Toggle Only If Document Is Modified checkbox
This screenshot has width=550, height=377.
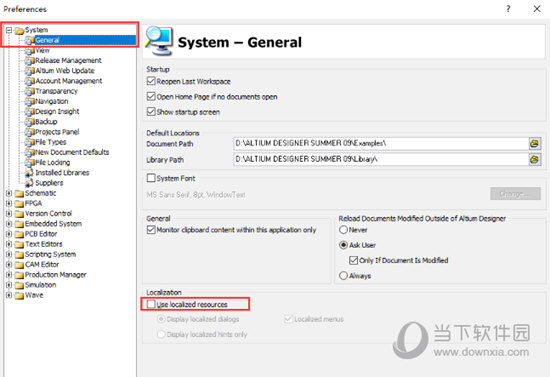tap(353, 260)
